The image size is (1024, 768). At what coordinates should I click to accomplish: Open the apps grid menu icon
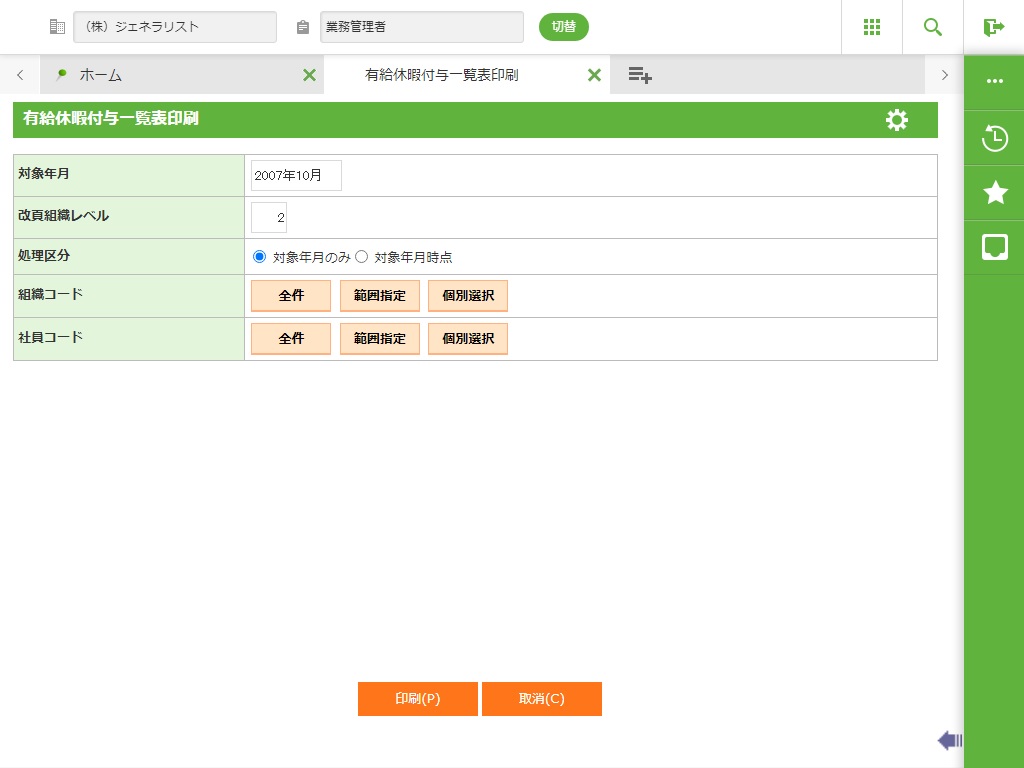click(871, 27)
